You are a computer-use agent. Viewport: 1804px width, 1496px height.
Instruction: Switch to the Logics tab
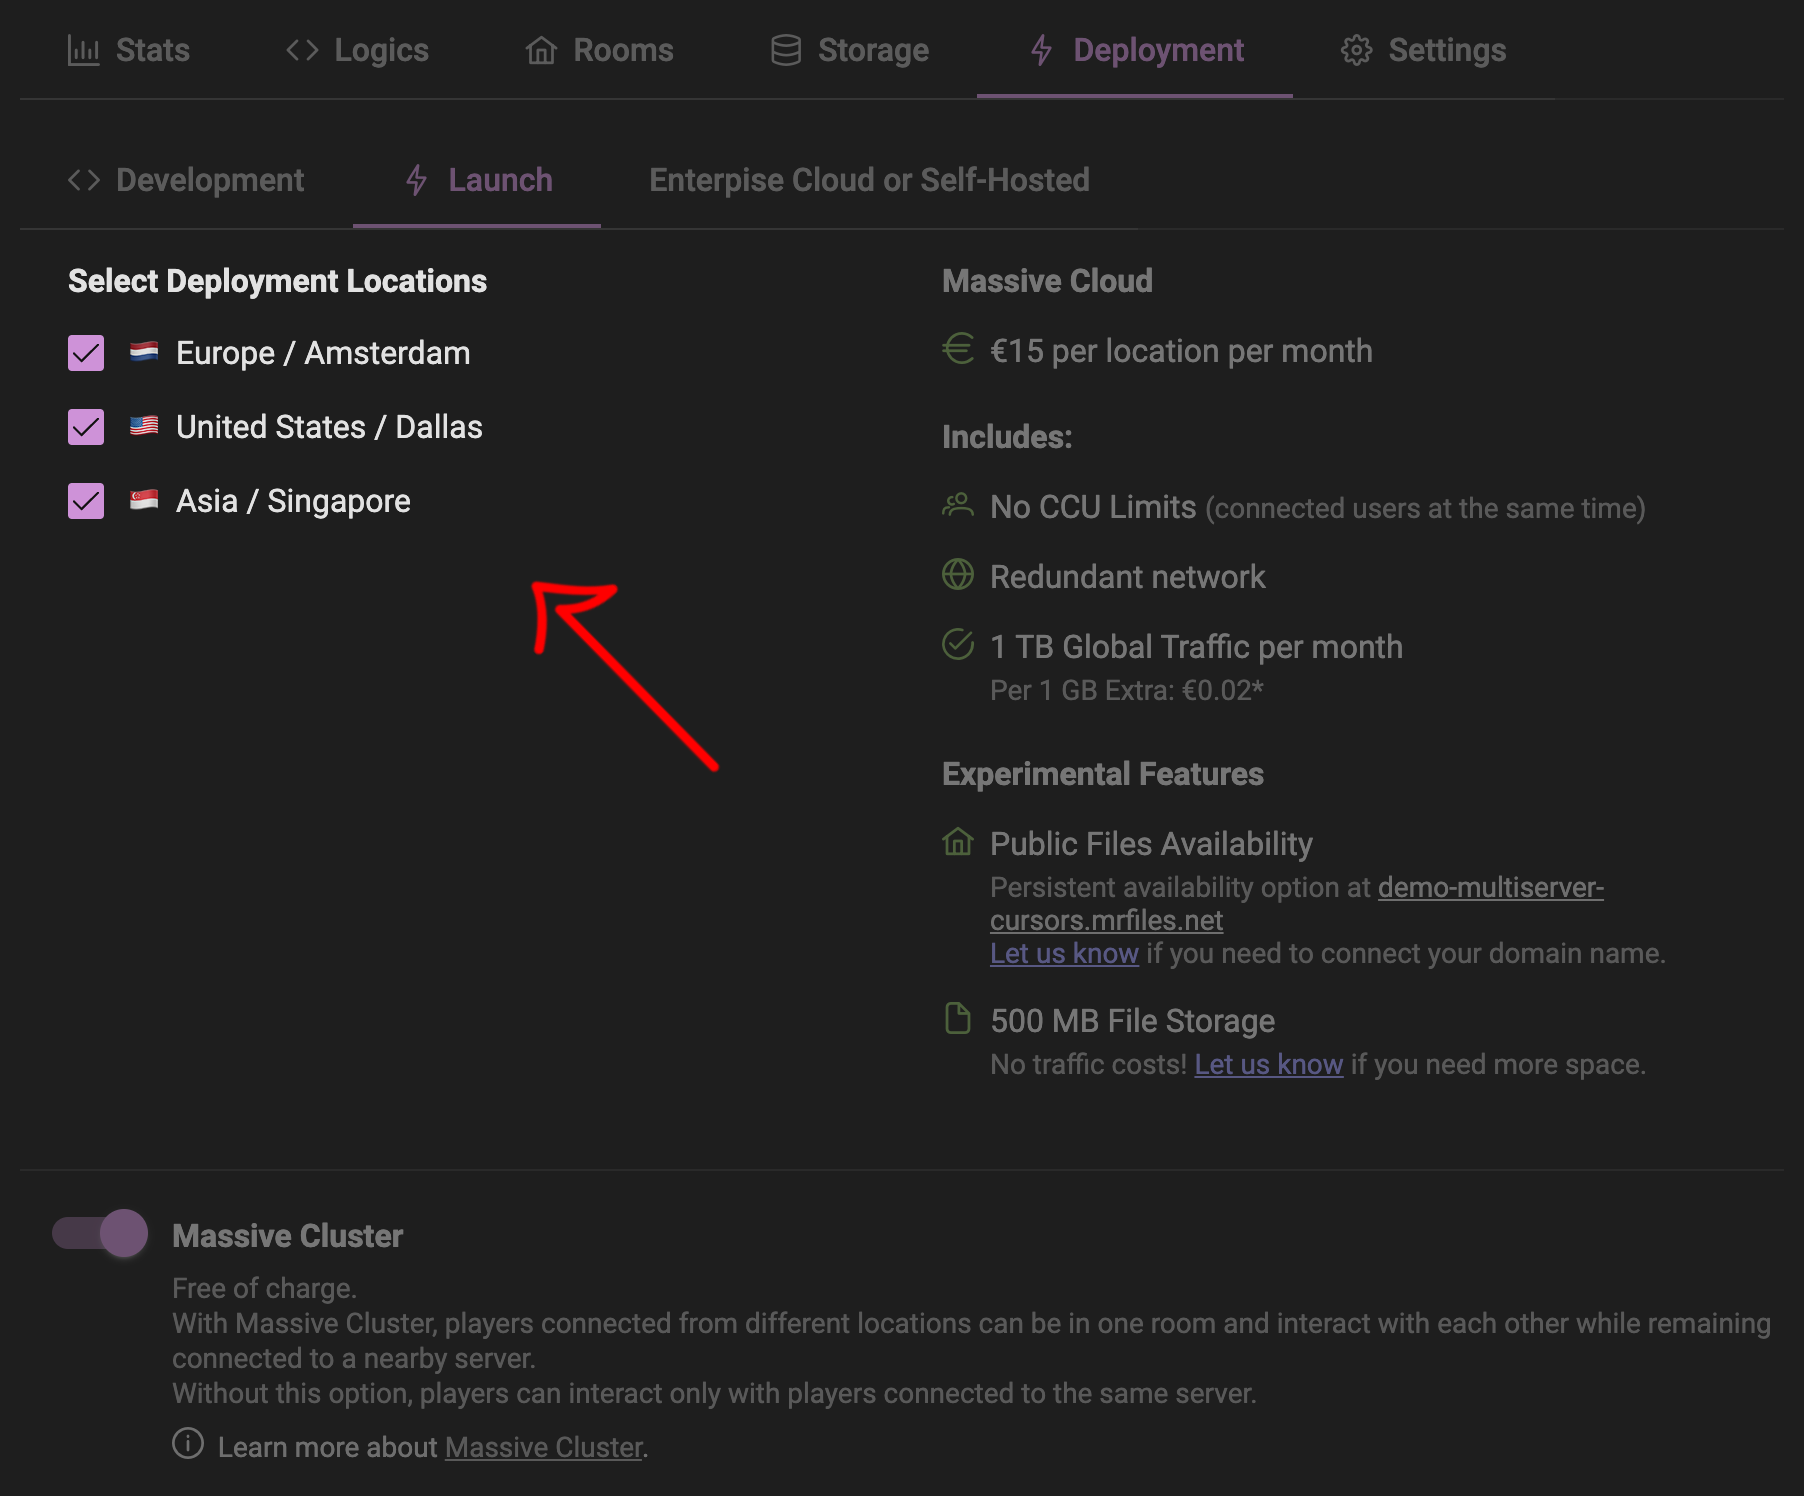coord(357,50)
